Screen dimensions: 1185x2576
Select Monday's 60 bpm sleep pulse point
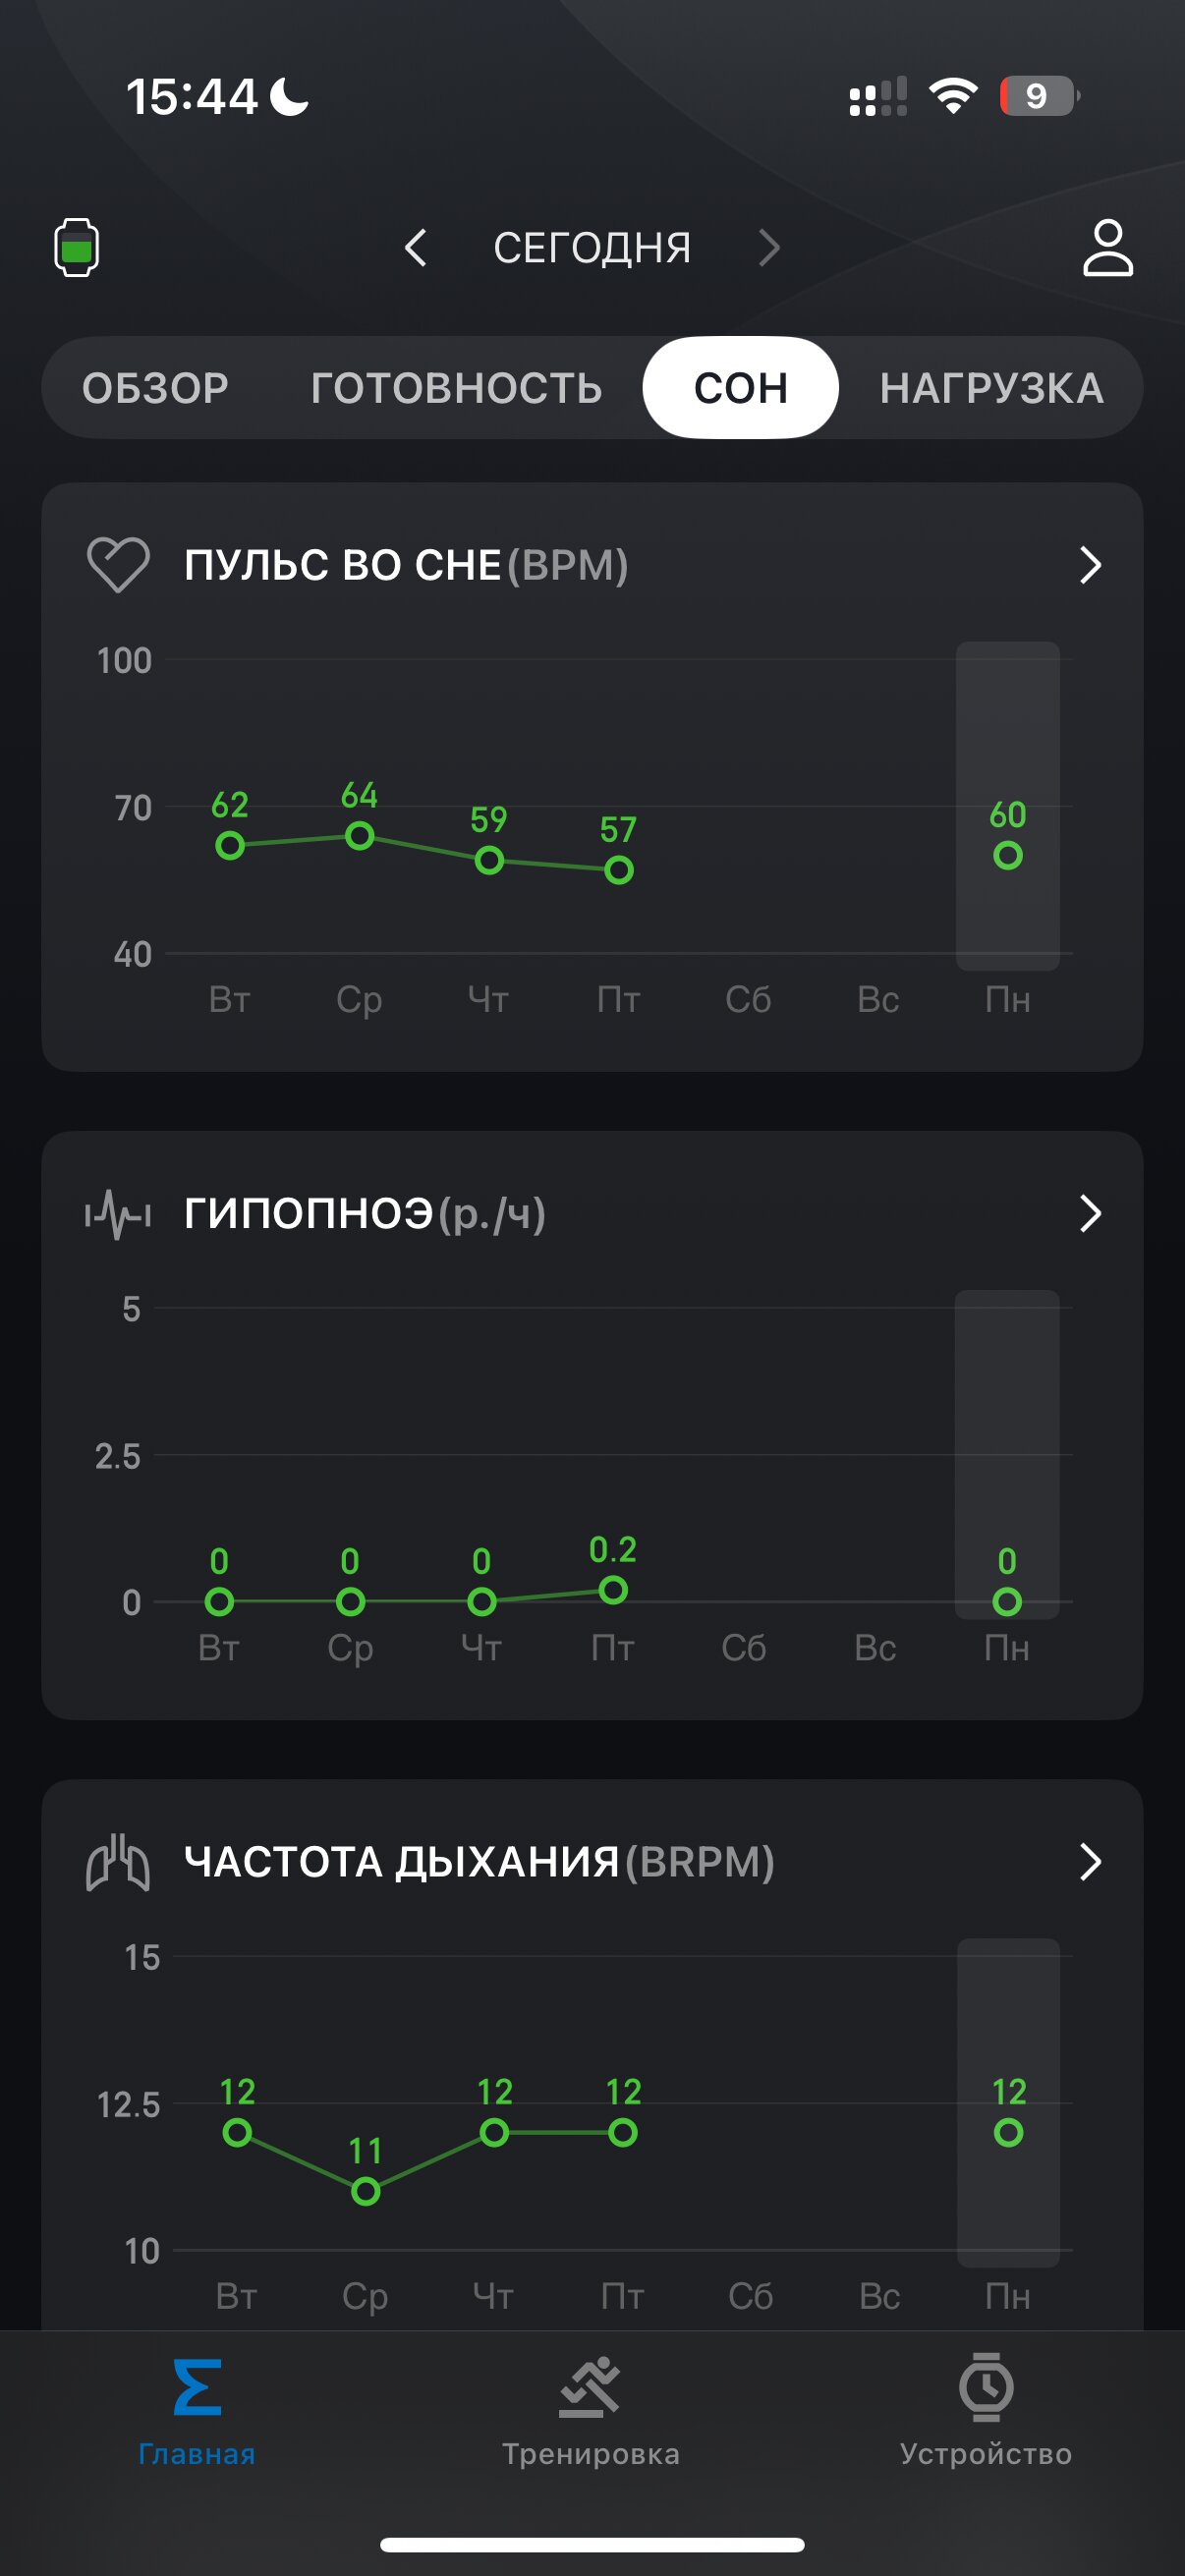pyautogui.click(x=1008, y=855)
